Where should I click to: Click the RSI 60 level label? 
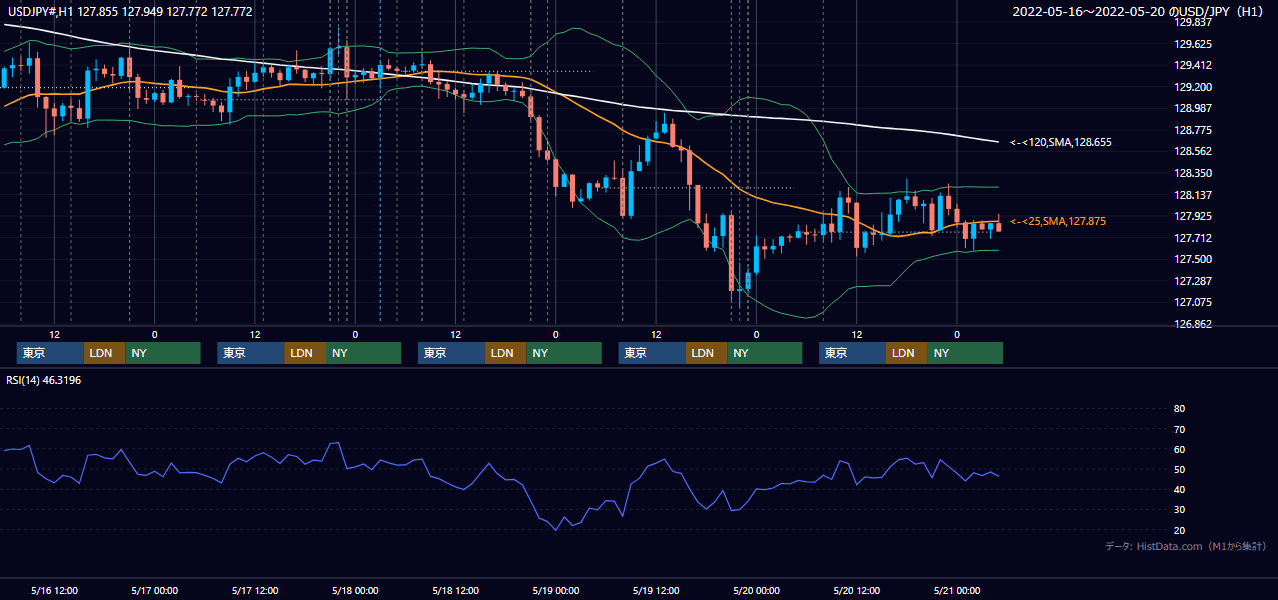pos(1179,449)
